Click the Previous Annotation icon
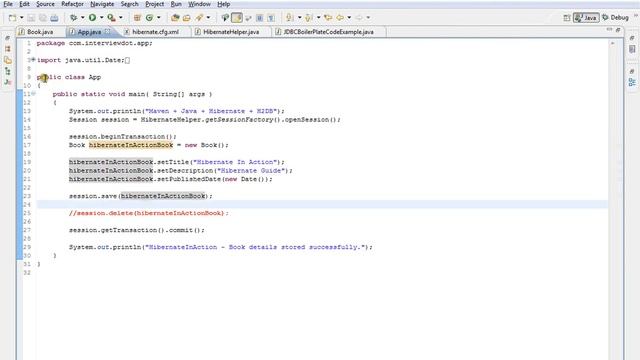Image resolution: width=640 pixels, height=360 pixels. coord(309,18)
